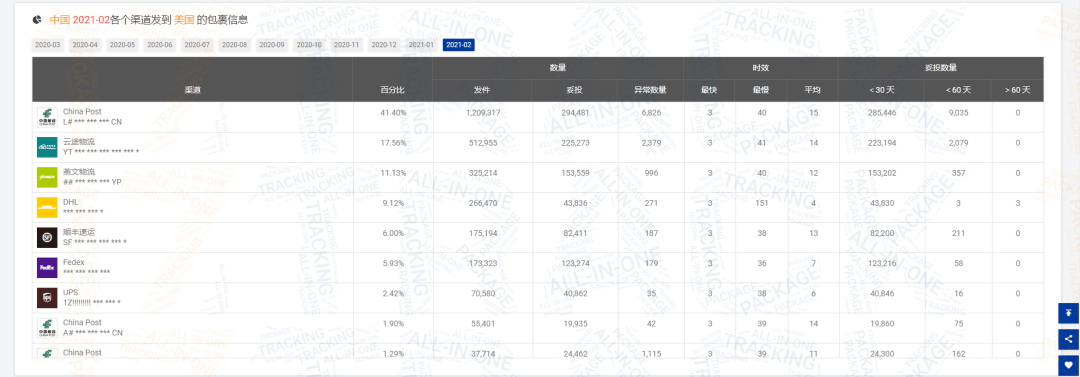Click the 异常数量 column header
This screenshot has height=377, width=1080.
click(x=650, y=90)
